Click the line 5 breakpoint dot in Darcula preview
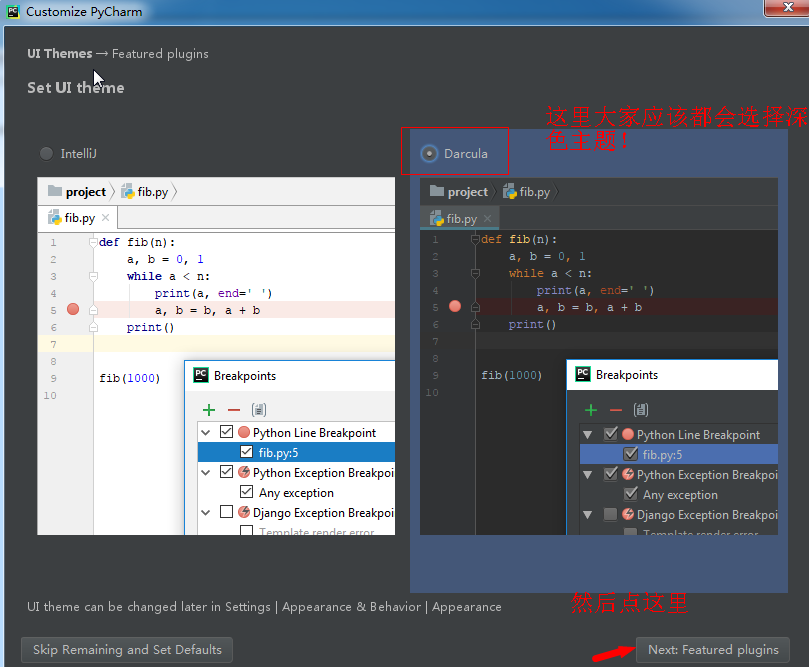 455,306
